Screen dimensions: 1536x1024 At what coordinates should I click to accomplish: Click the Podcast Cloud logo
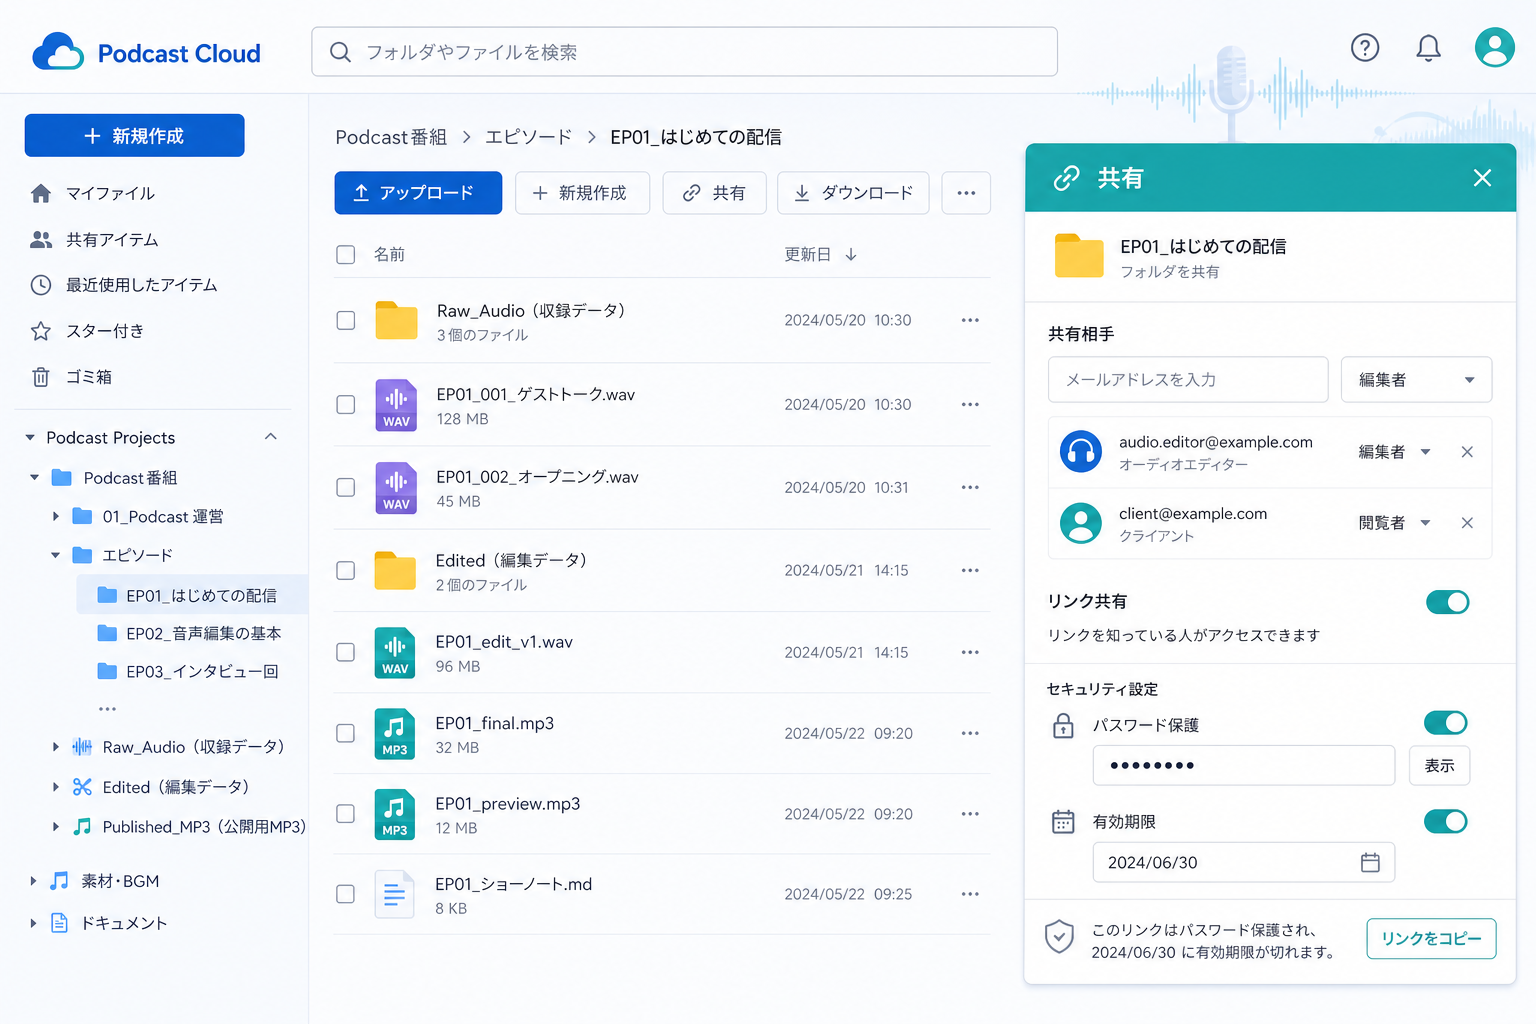[x=146, y=53]
